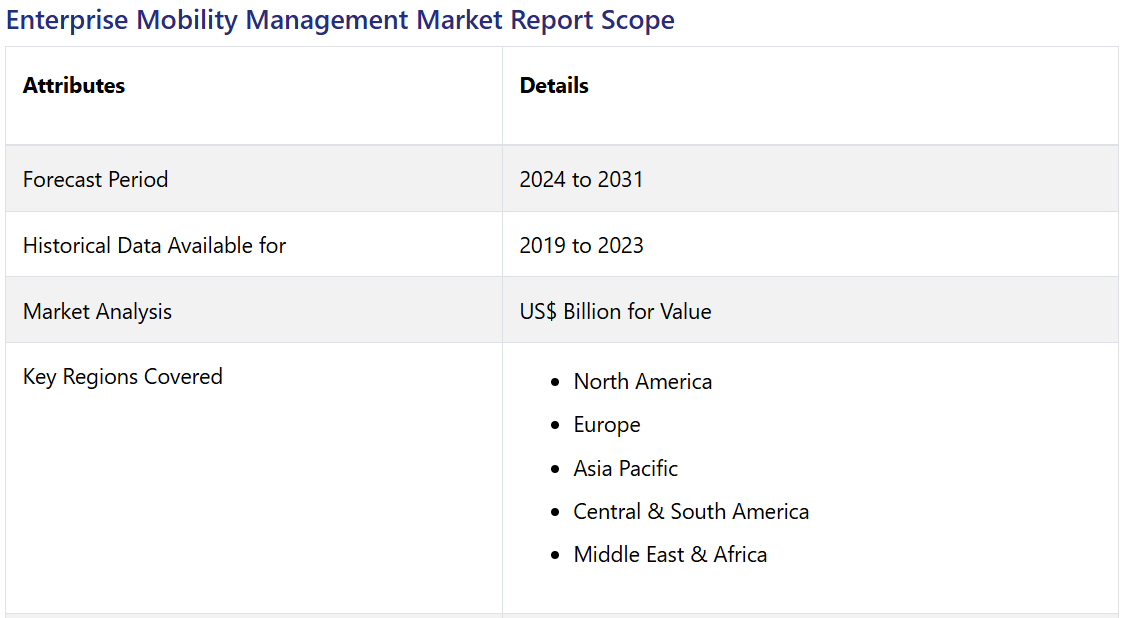Select the Enterprise Mobility Management Market Report Scope heading
This screenshot has width=1123, height=618.
point(340,20)
